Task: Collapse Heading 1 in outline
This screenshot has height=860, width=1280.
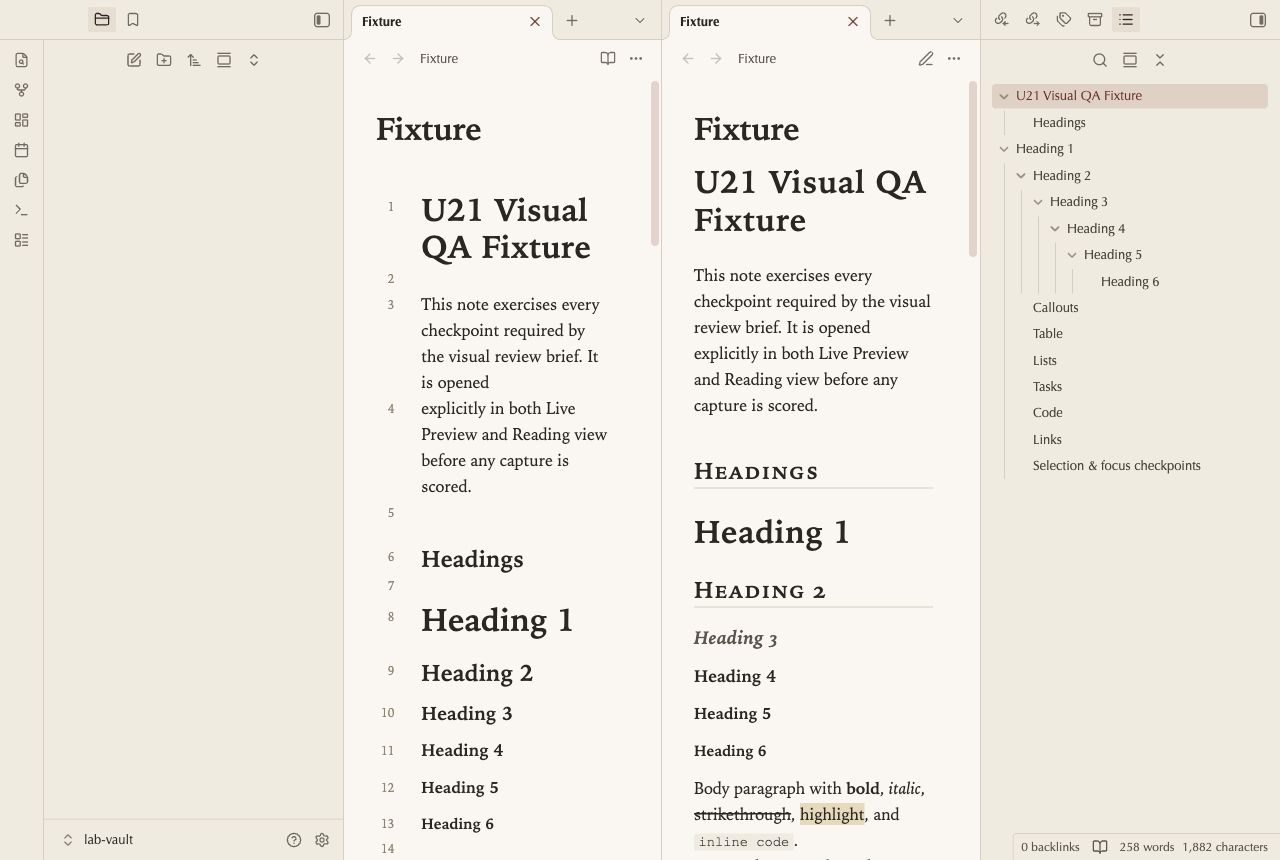Action: 1004,149
